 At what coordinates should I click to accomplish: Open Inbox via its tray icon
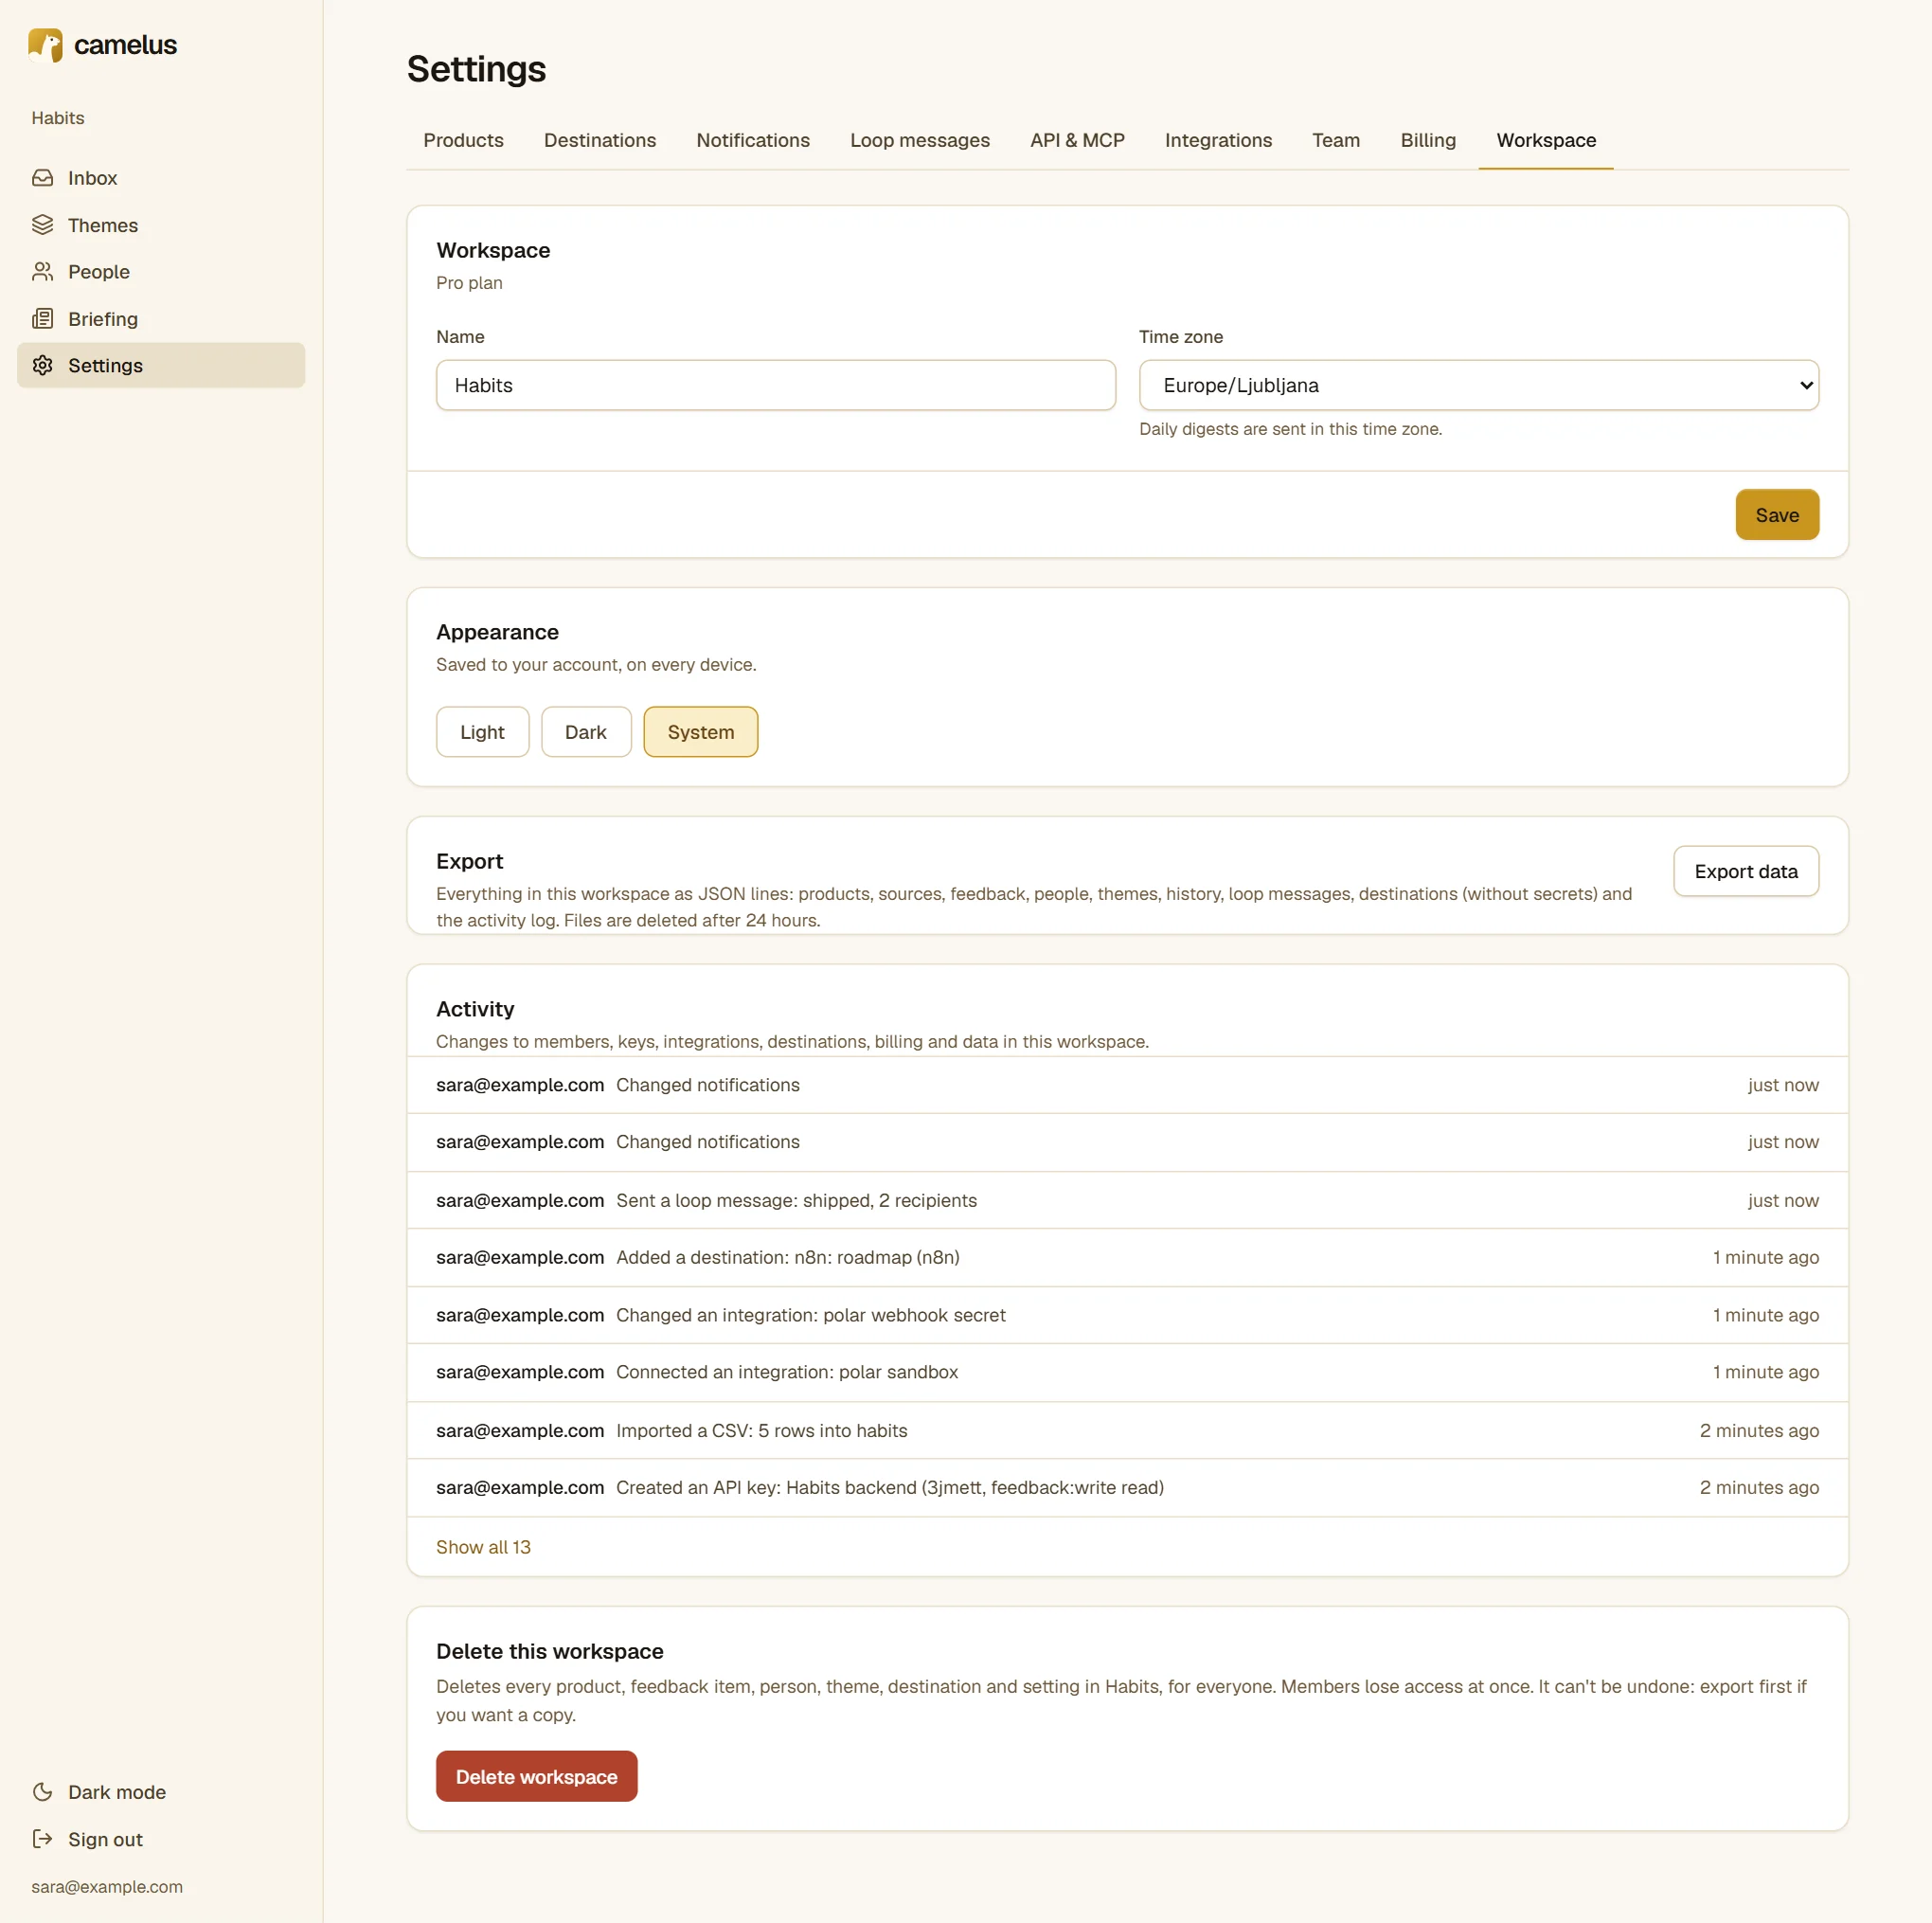(x=43, y=178)
